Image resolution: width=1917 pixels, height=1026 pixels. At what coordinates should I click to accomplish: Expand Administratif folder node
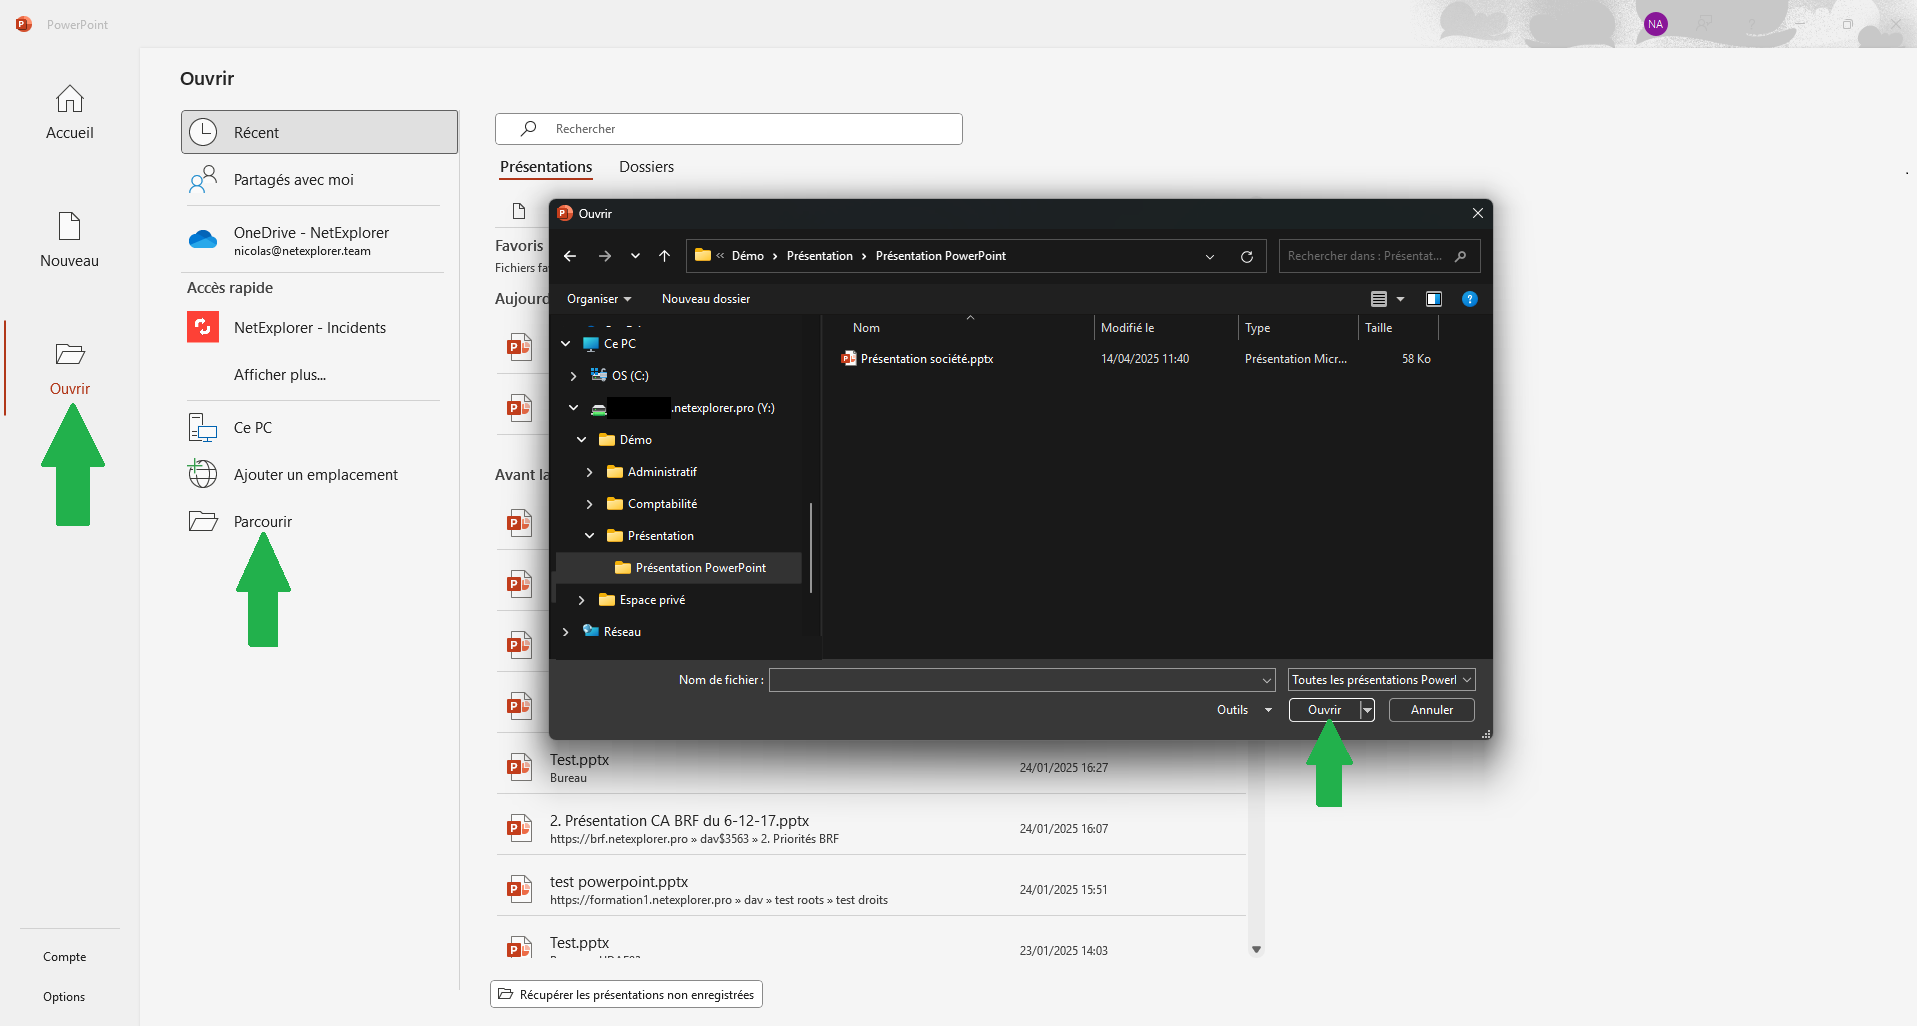click(589, 472)
